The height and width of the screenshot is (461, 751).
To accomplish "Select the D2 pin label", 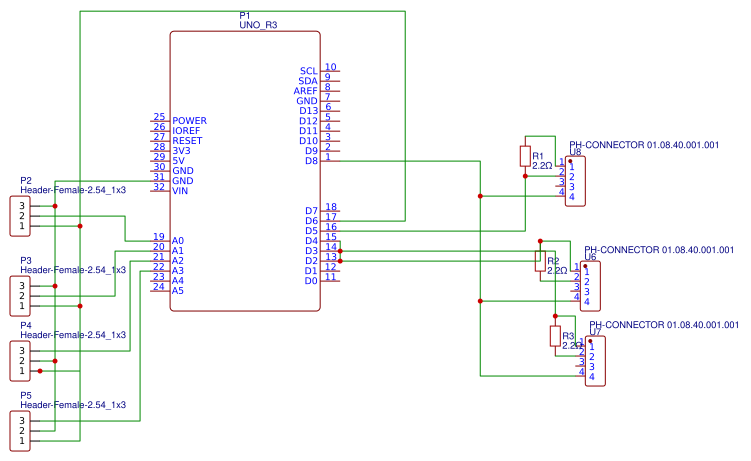I will (311, 261).
